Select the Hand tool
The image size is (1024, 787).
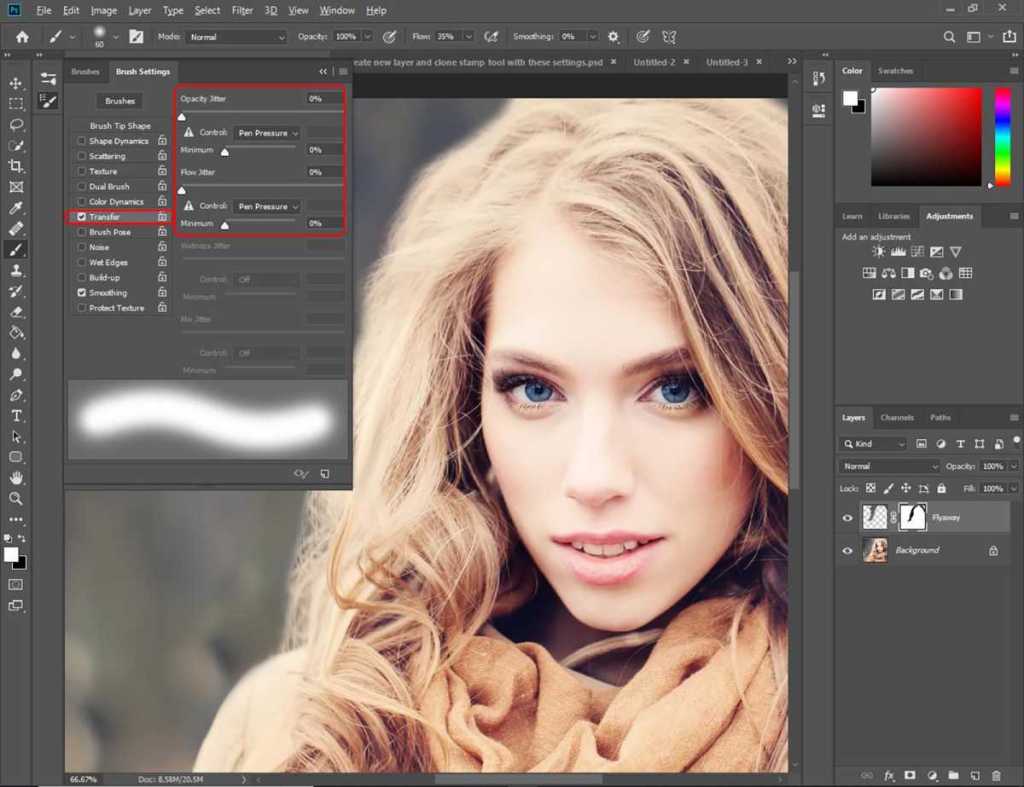[16, 478]
